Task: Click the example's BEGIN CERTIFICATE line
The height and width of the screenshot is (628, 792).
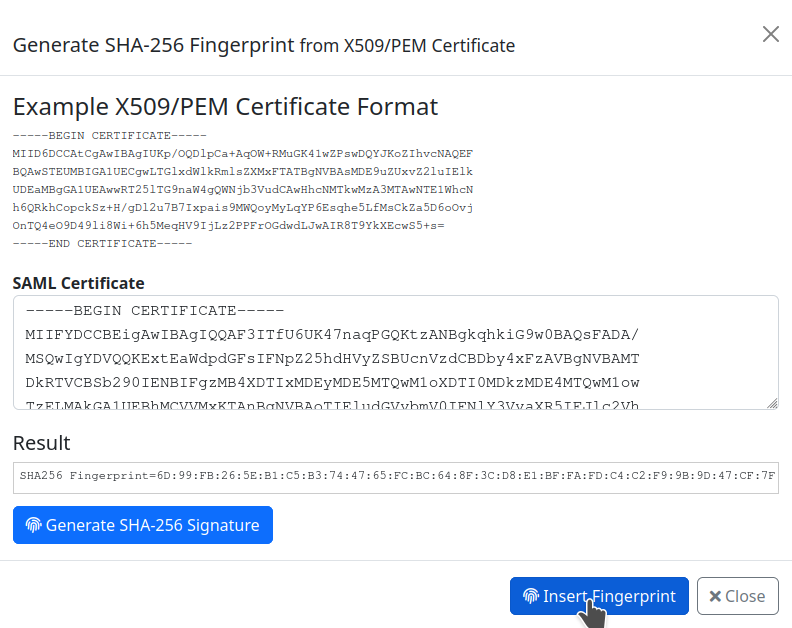Action: (x=109, y=135)
